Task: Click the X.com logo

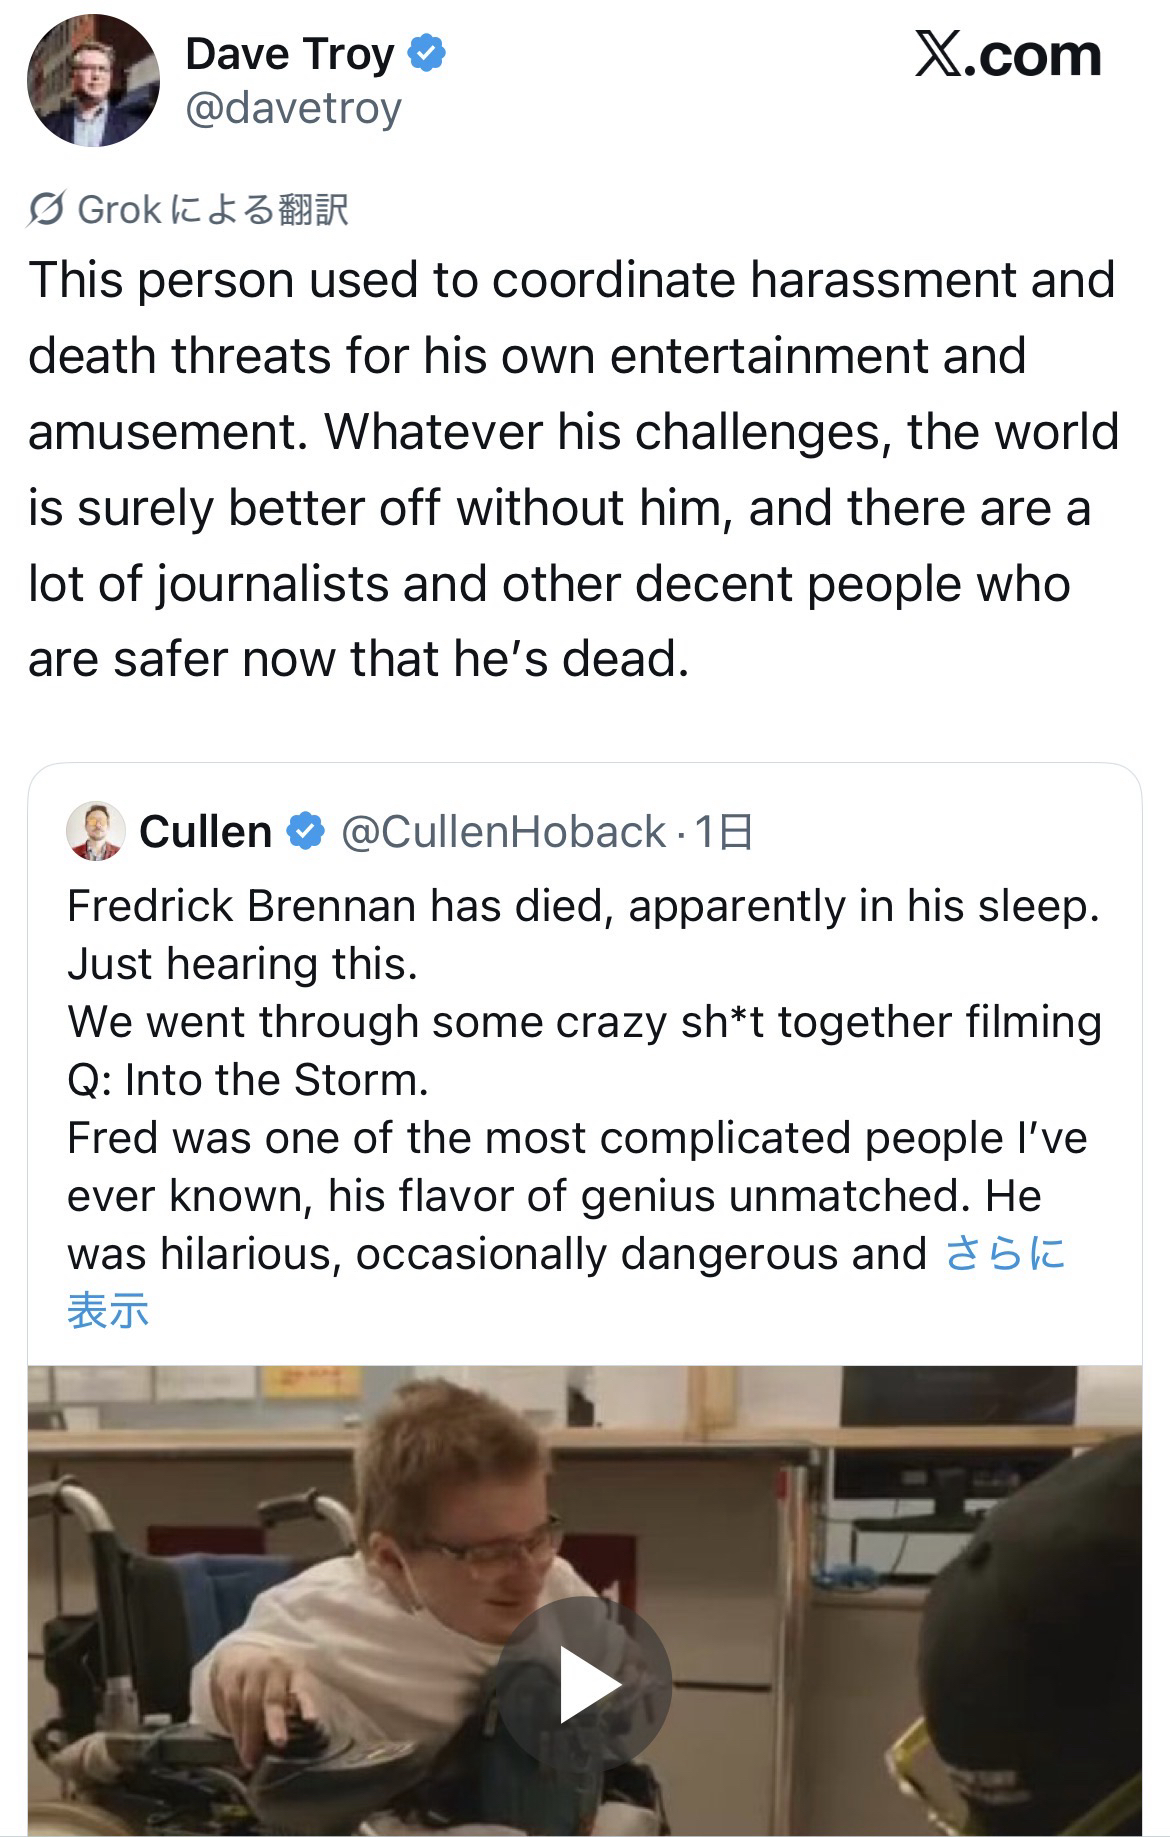Action: 1007,55
